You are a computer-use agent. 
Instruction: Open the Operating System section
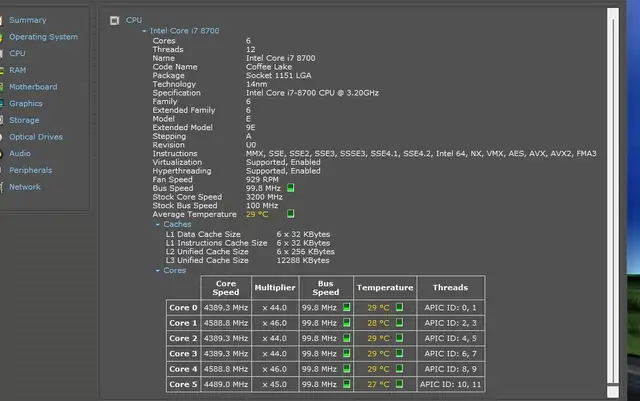[x=43, y=37]
